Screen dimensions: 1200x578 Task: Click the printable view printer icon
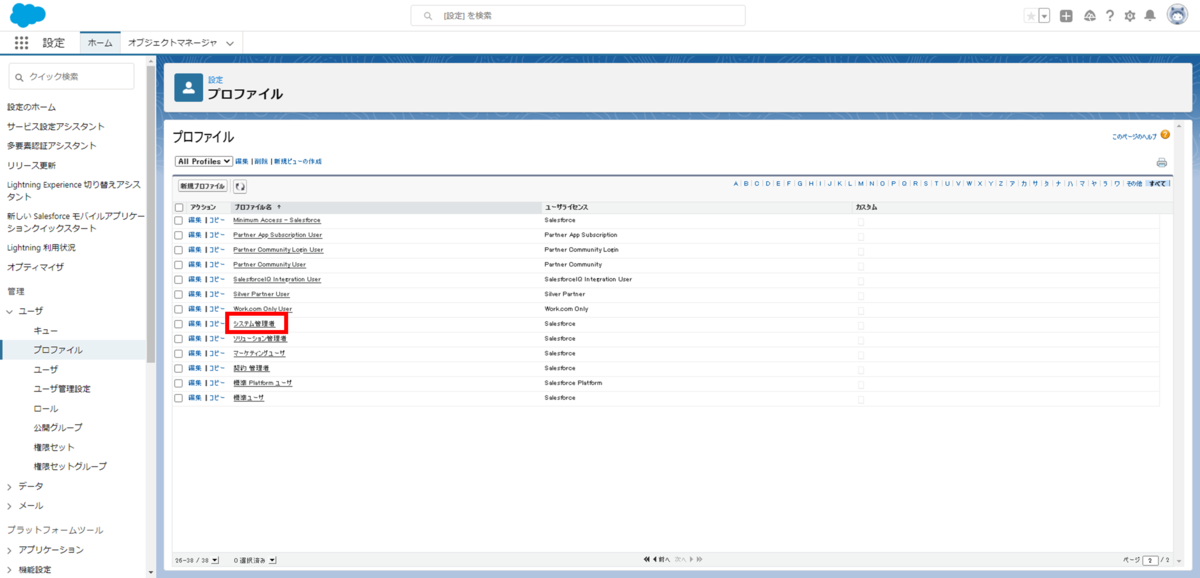click(1162, 162)
